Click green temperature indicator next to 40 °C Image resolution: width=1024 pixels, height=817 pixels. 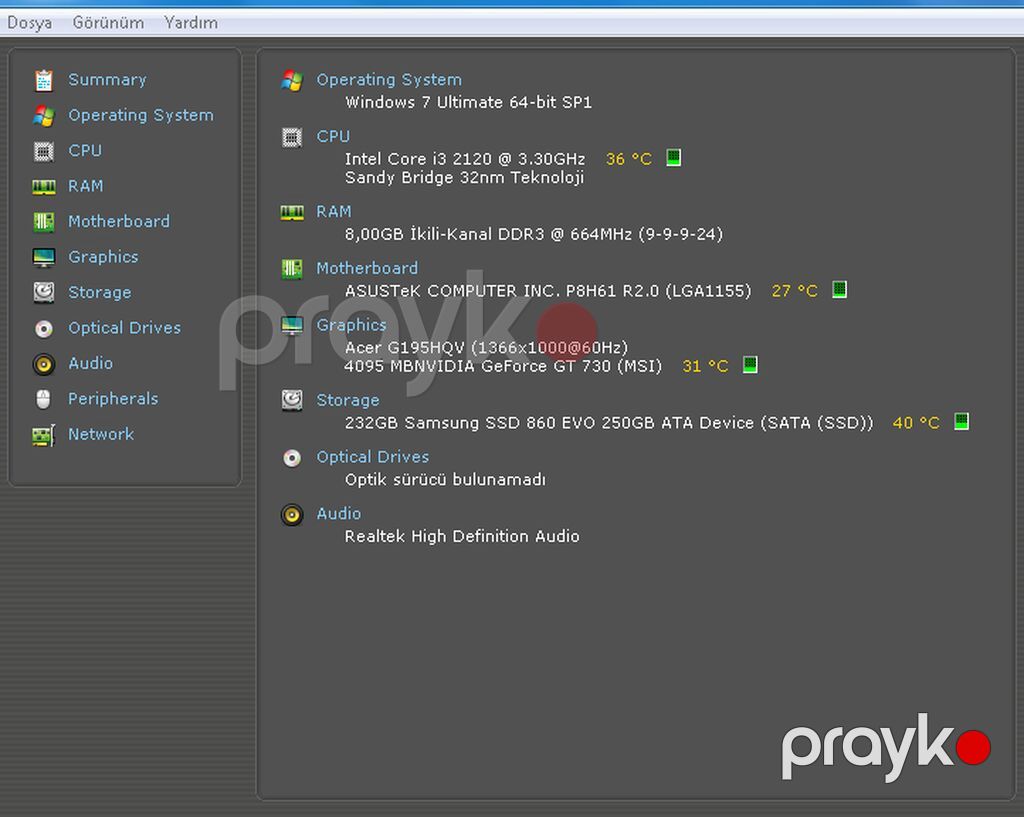pyautogui.click(x=961, y=421)
